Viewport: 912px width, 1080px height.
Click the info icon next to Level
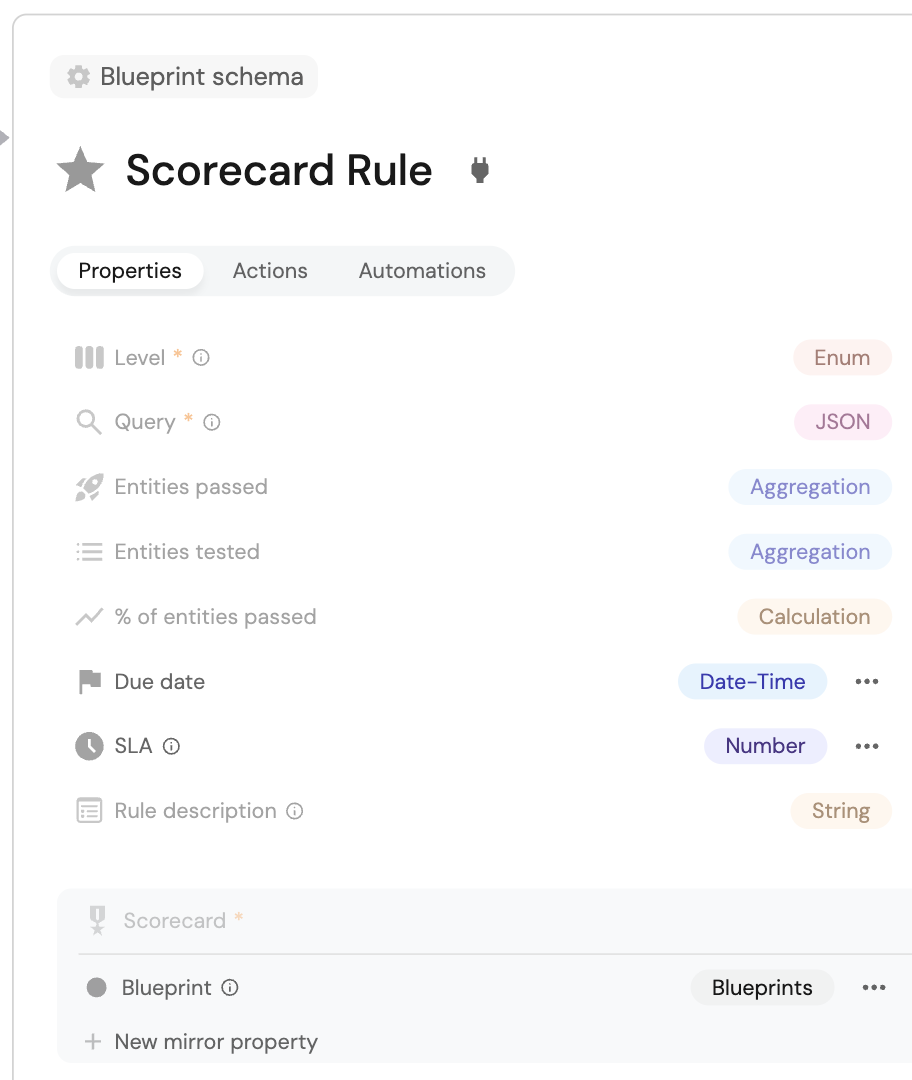pyautogui.click(x=201, y=358)
